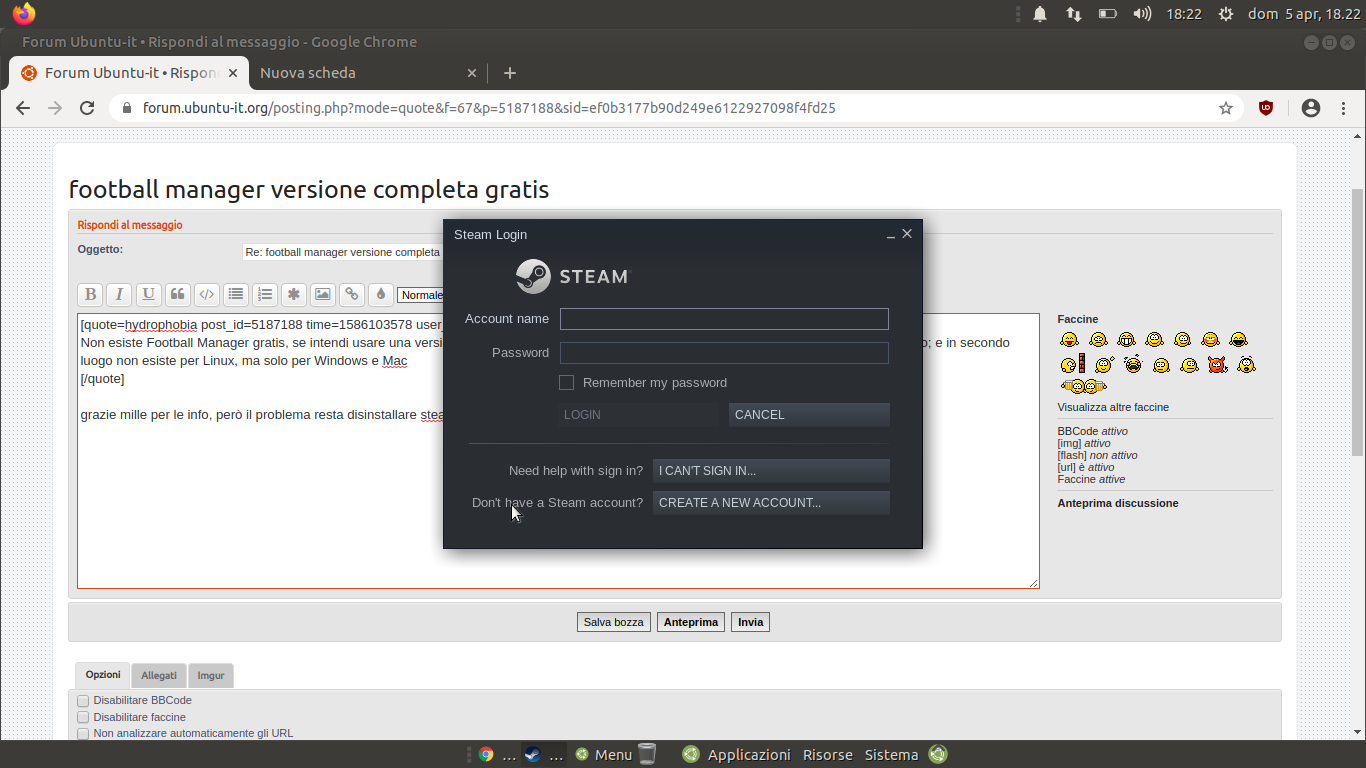The height and width of the screenshot is (768, 1366).
Task: Insert a numbered list in the editor
Action: tap(264, 294)
